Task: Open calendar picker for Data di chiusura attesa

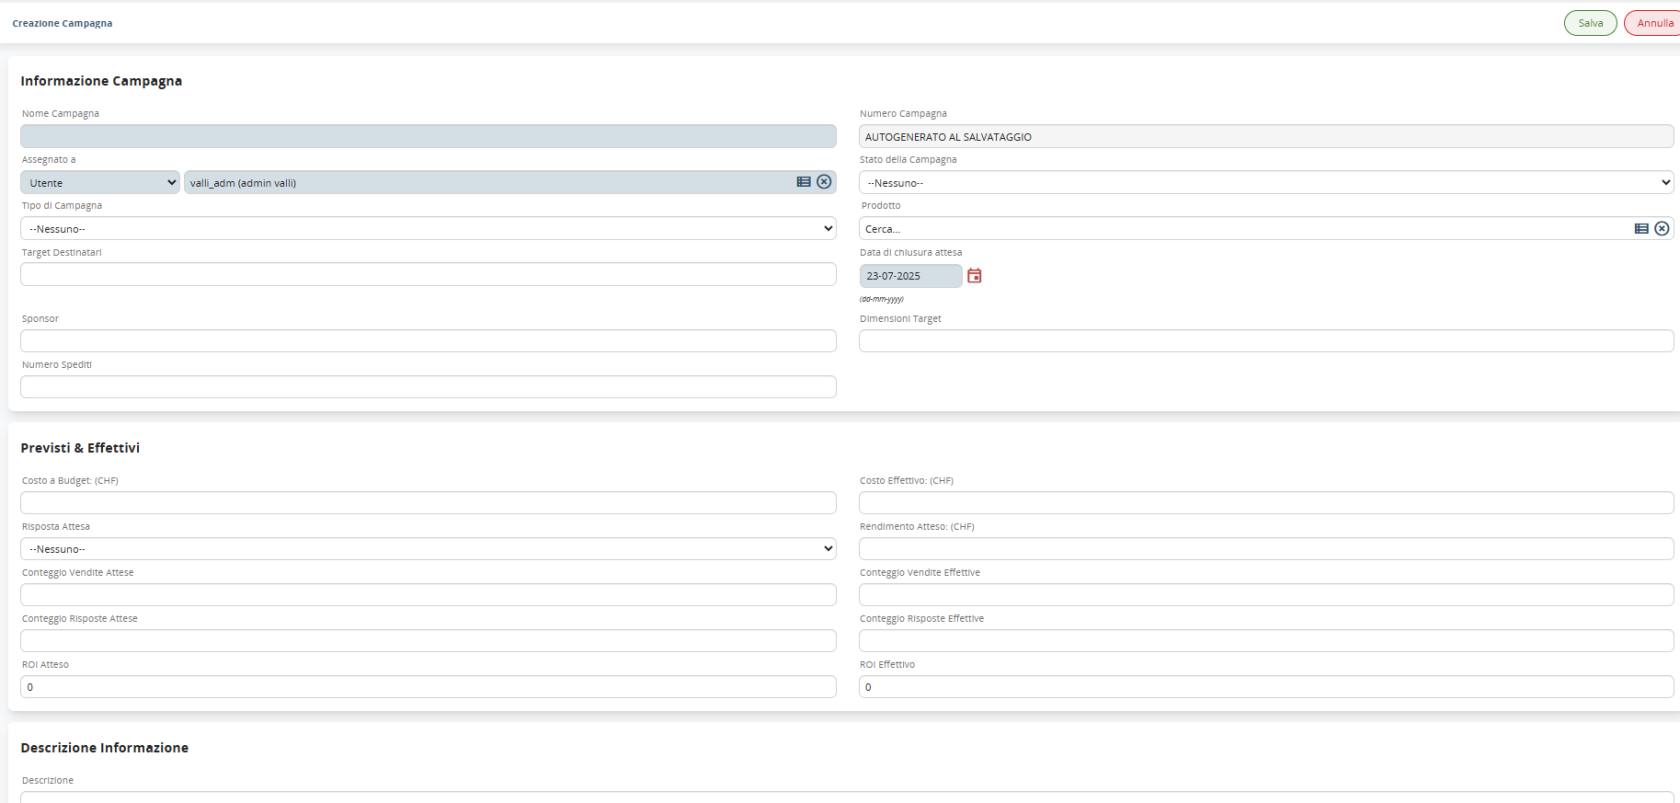Action: [x=974, y=276]
